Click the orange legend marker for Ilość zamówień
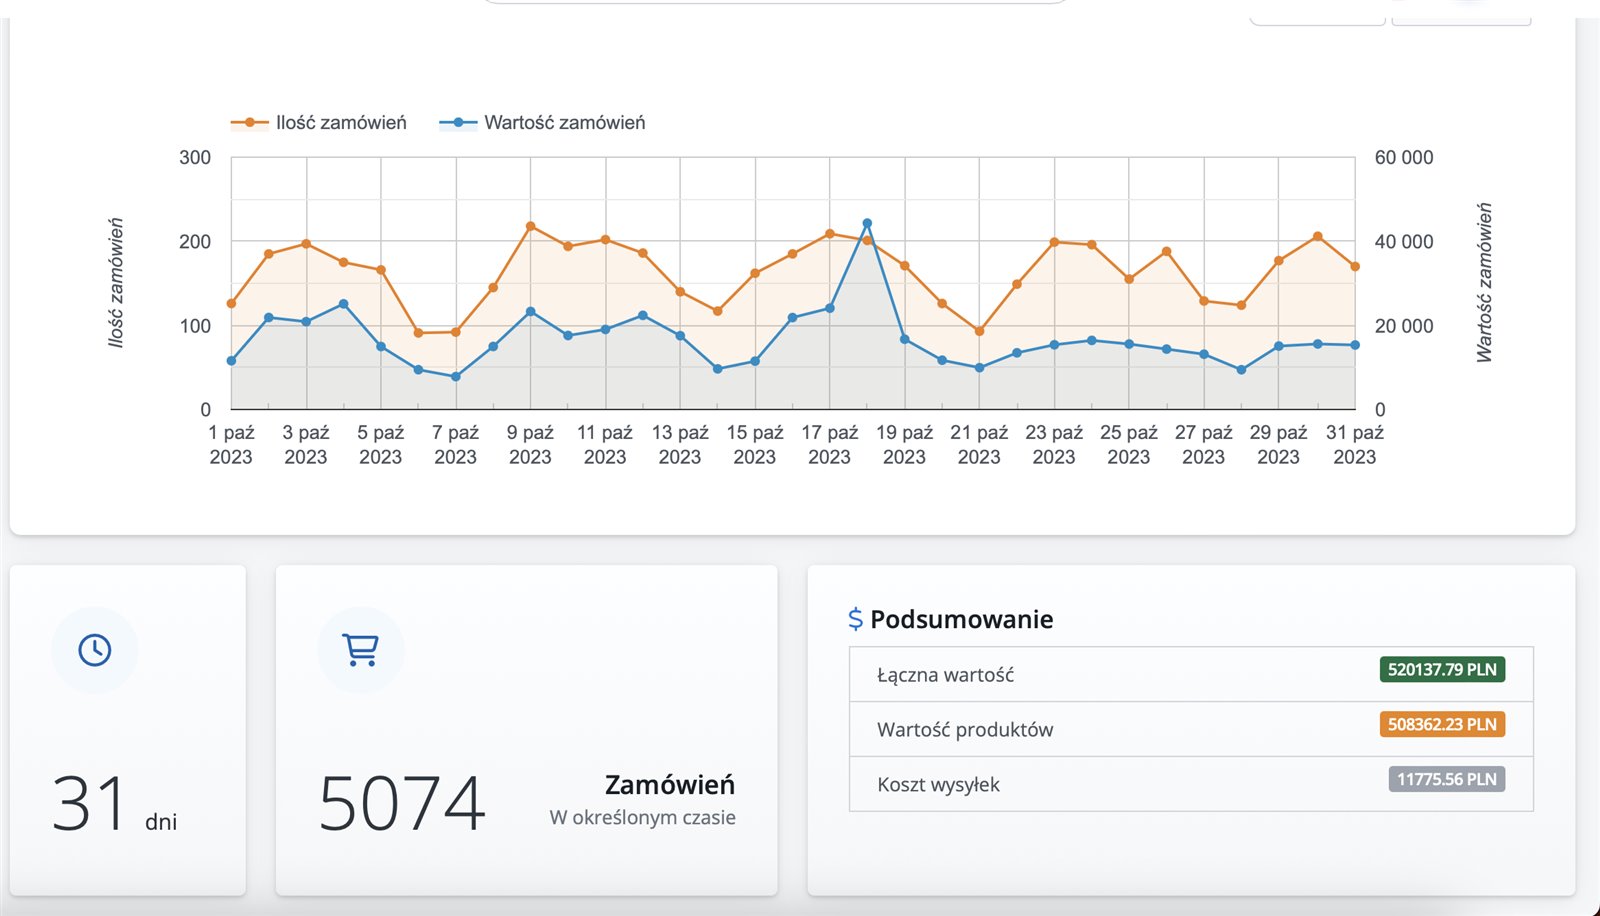 coord(249,123)
